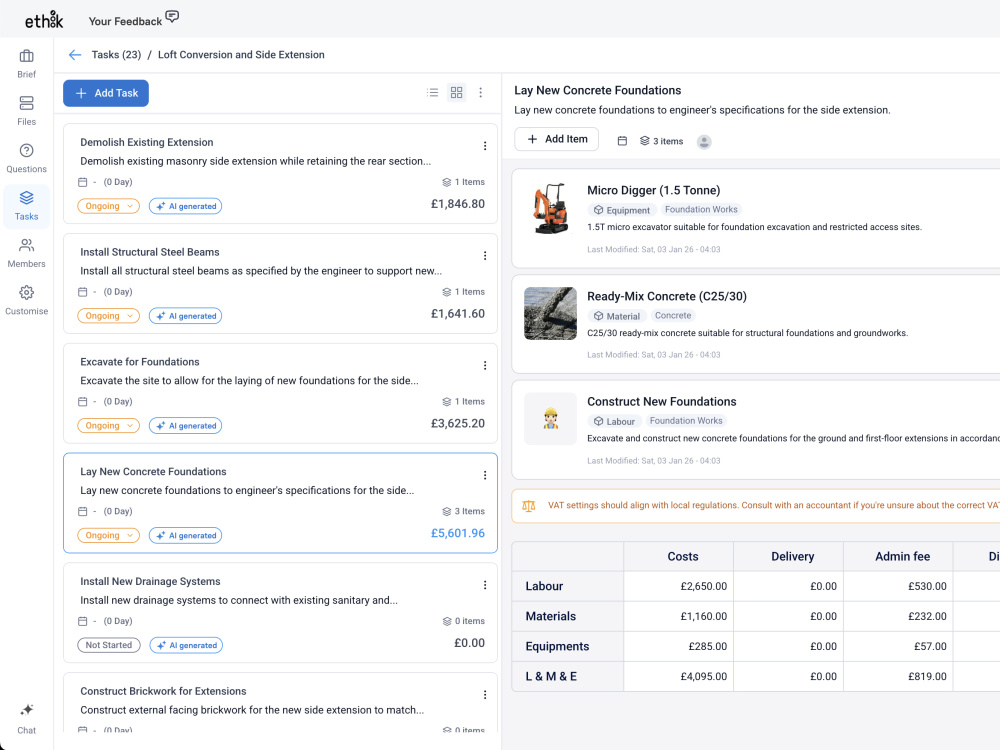Screen dimensions: 1000x750
Task: Switch to list view layout
Action: point(432,93)
